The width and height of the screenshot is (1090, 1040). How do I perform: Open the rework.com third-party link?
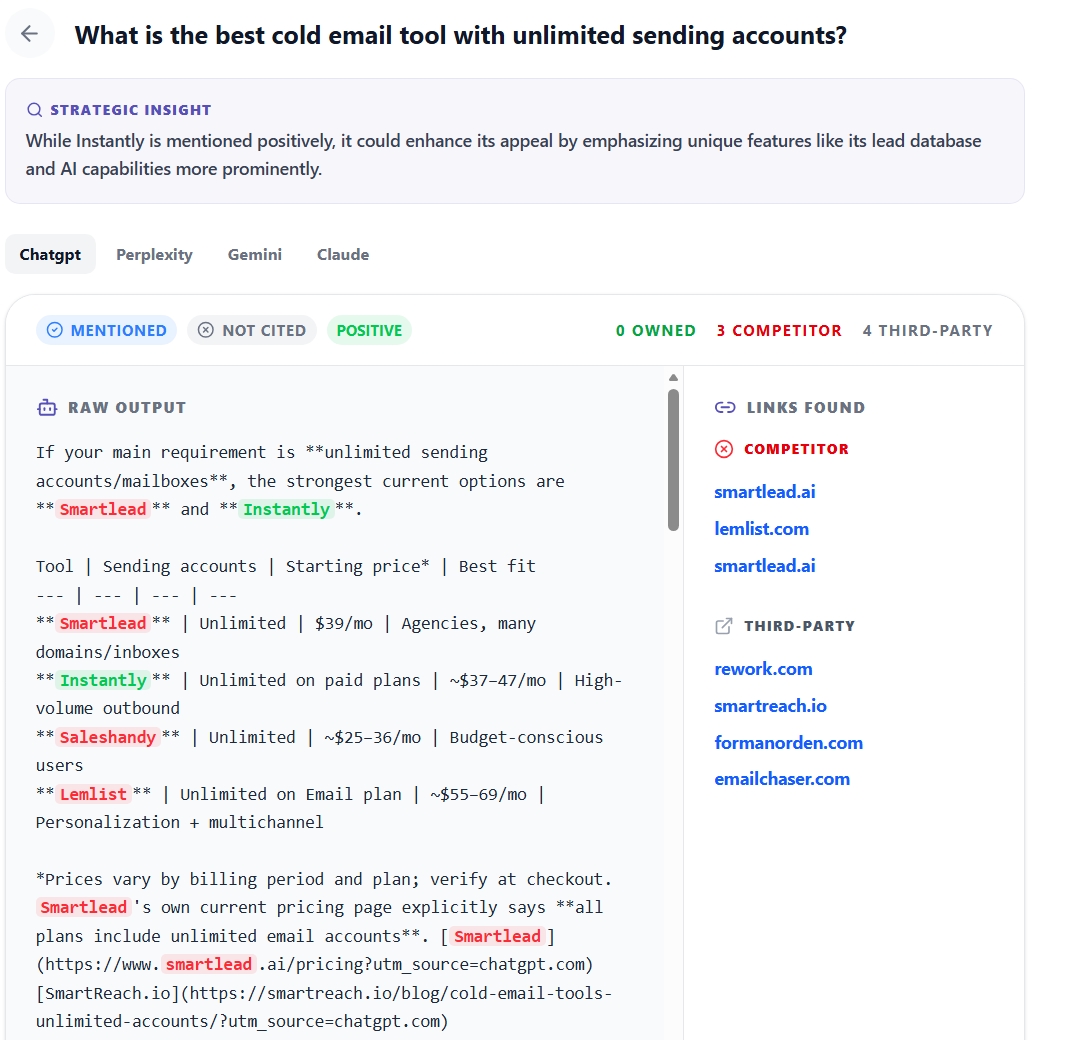coord(763,669)
